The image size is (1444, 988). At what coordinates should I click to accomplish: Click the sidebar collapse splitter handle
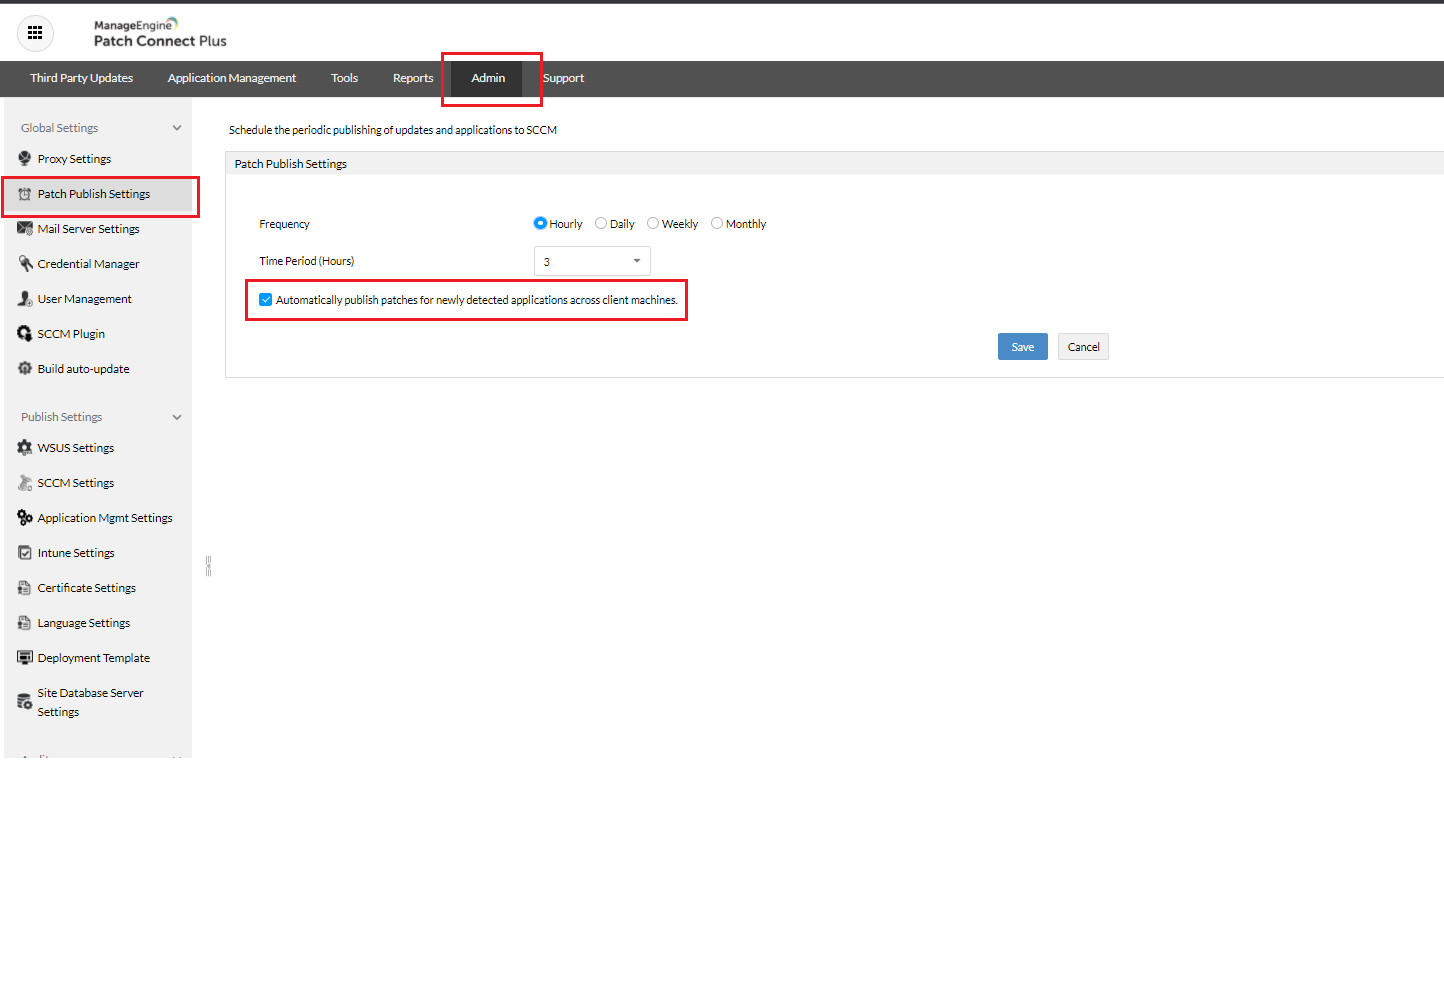(208, 566)
